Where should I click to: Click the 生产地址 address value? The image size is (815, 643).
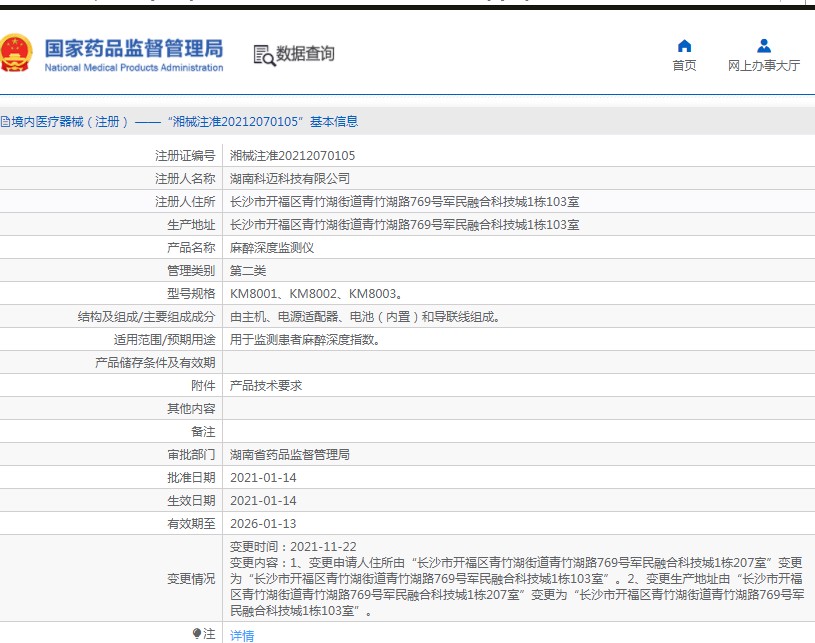pyautogui.click(x=404, y=225)
